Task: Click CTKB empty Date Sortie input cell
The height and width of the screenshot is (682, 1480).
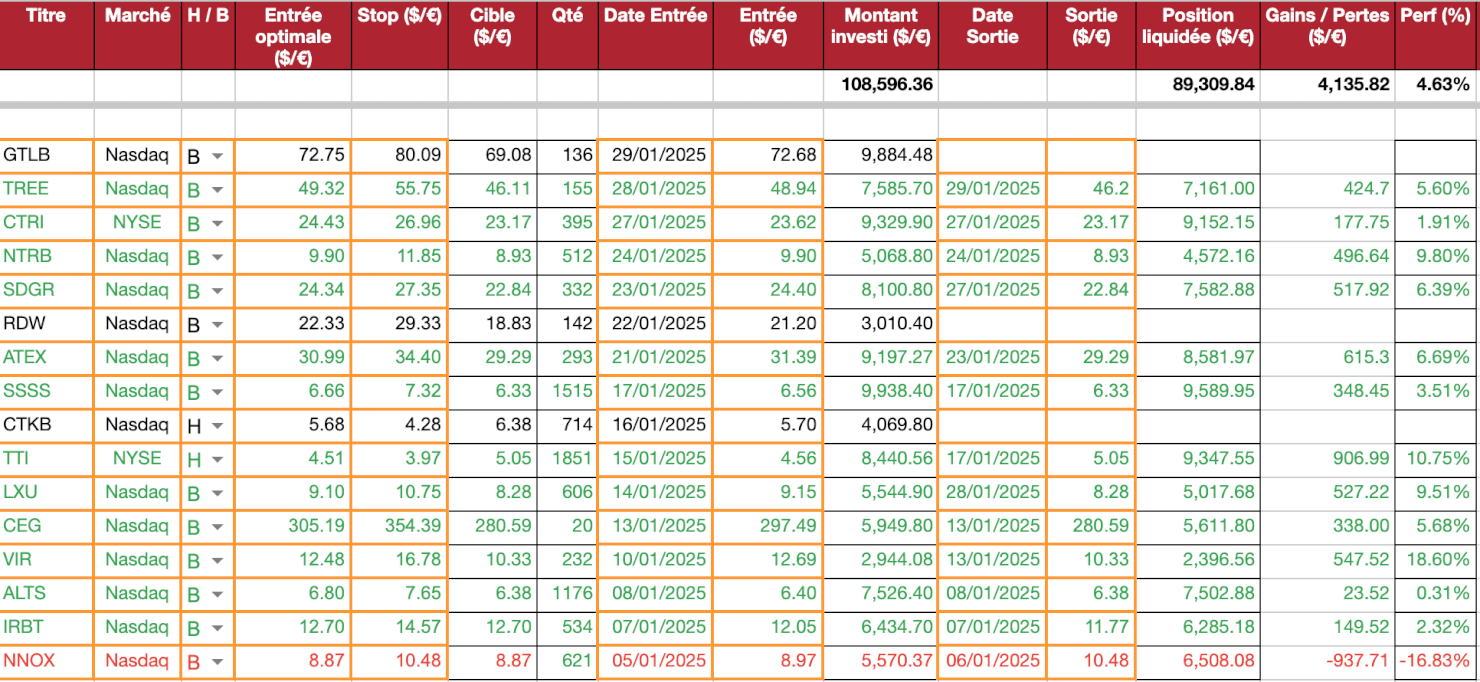Action: click(993, 425)
